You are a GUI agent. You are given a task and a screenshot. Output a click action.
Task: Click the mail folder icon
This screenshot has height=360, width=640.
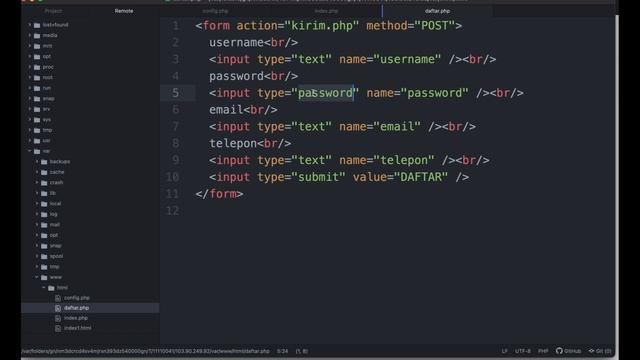click(44, 225)
